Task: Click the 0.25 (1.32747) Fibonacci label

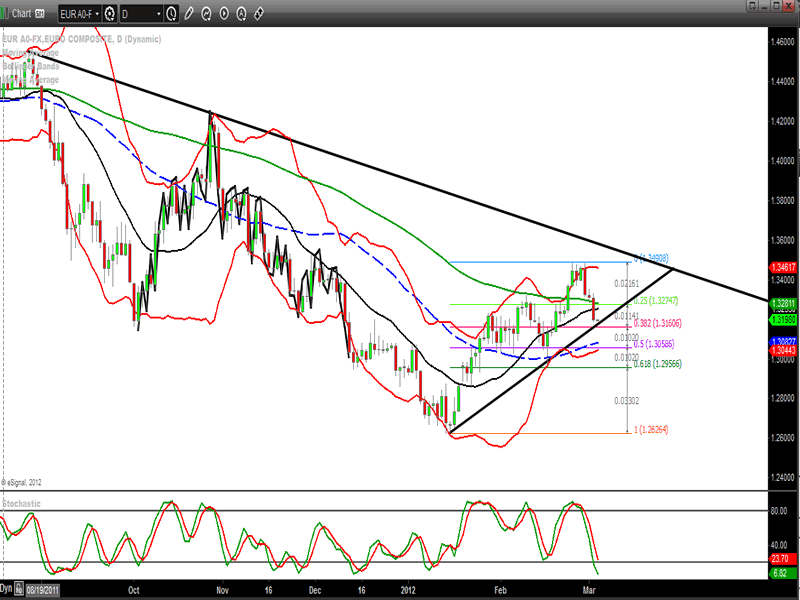Action: tap(656, 301)
